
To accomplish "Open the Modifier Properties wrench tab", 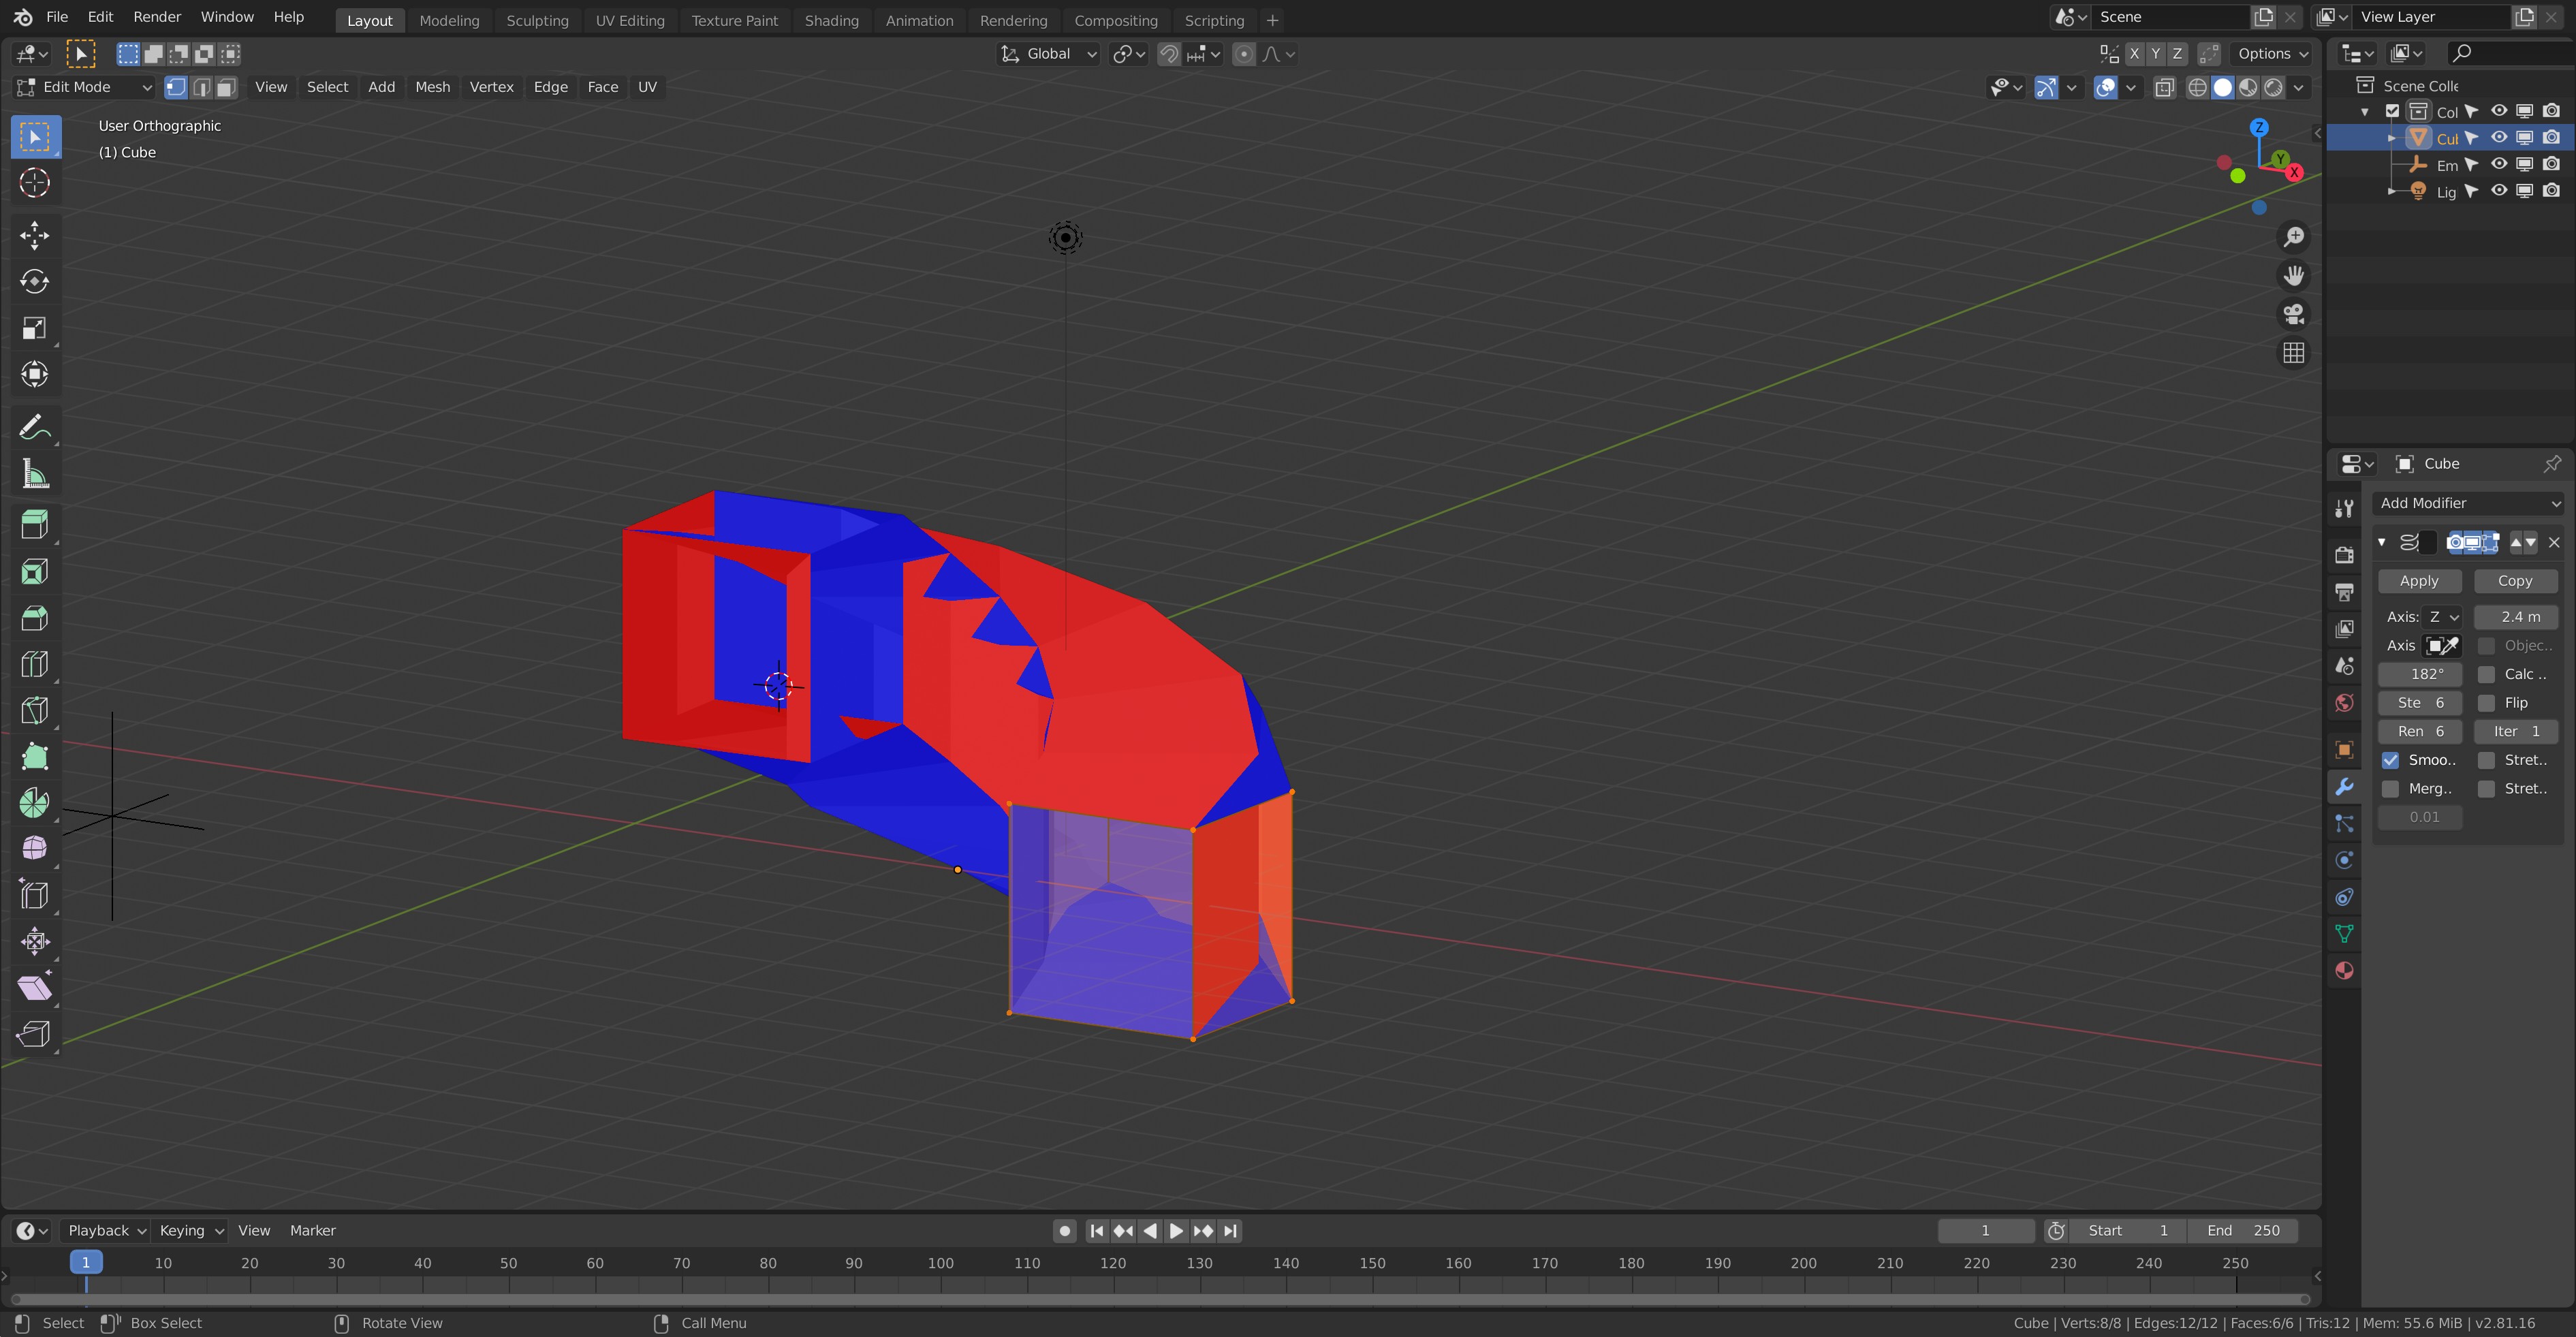I will pyautogui.click(x=2344, y=788).
